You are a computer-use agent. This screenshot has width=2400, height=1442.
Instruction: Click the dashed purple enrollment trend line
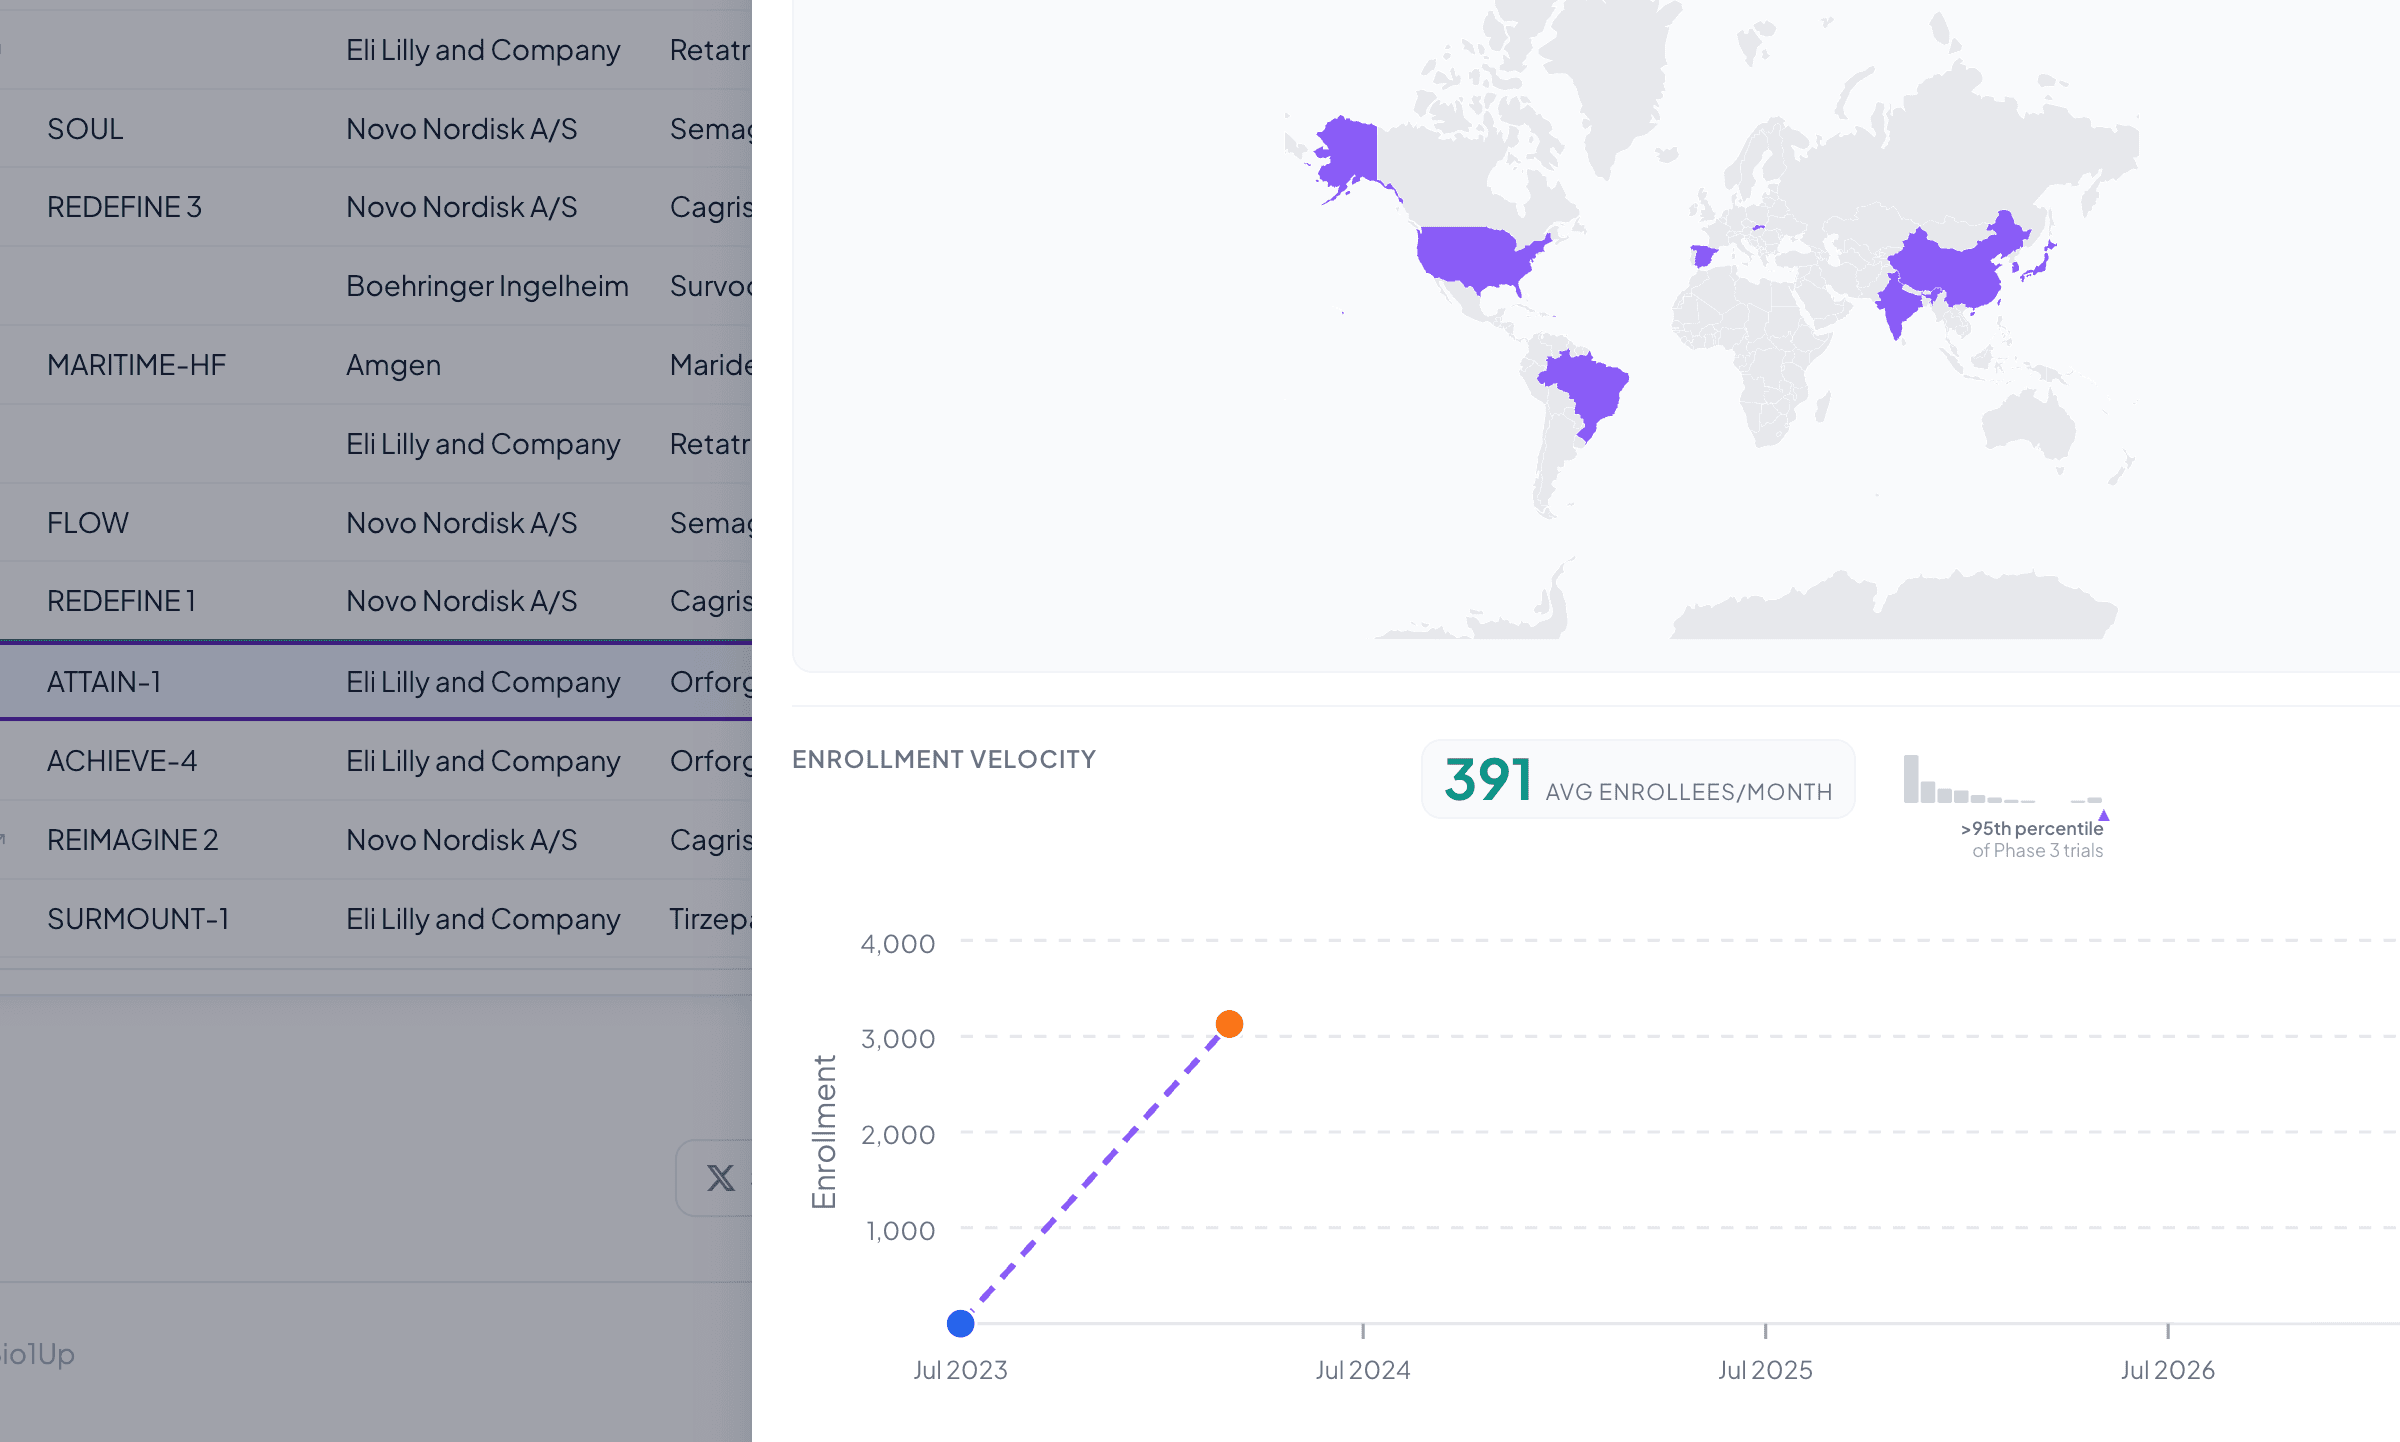coord(1095,1174)
